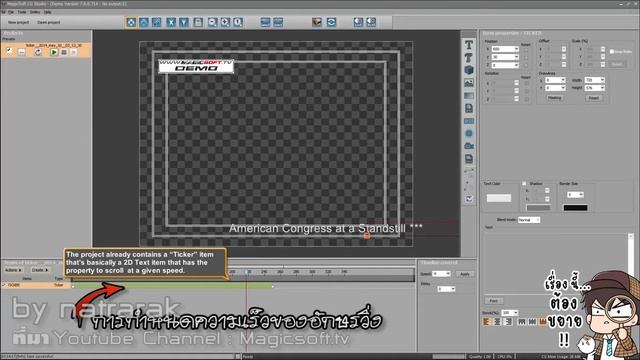Click the light Text Color swatch
The image size is (640, 360).
pyautogui.click(x=498, y=198)
